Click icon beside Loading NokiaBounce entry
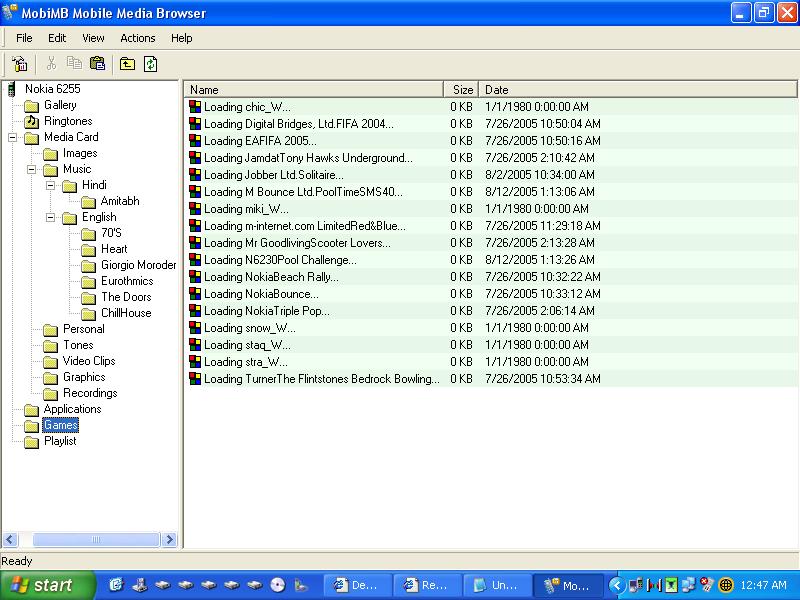800x600 pixels. [x=195, y=294]
